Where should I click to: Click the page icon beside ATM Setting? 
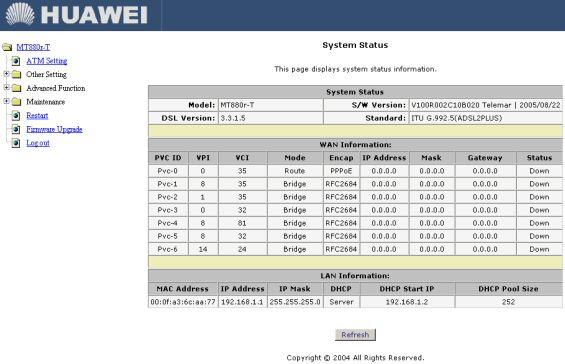16,61
